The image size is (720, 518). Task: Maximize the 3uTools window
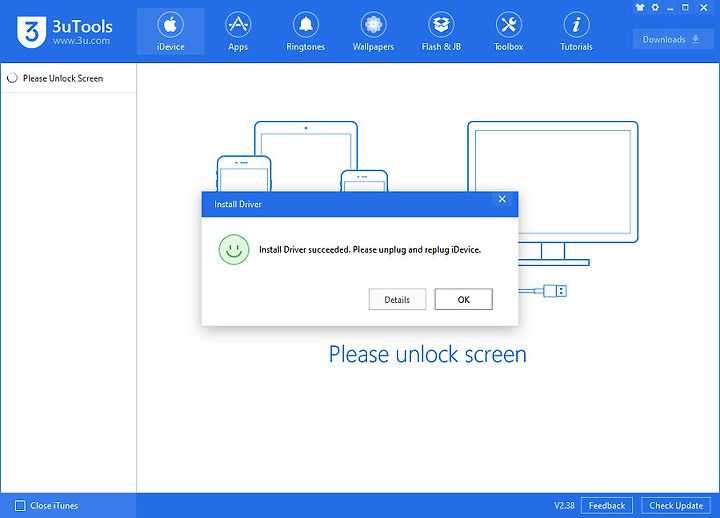point(685,7)
